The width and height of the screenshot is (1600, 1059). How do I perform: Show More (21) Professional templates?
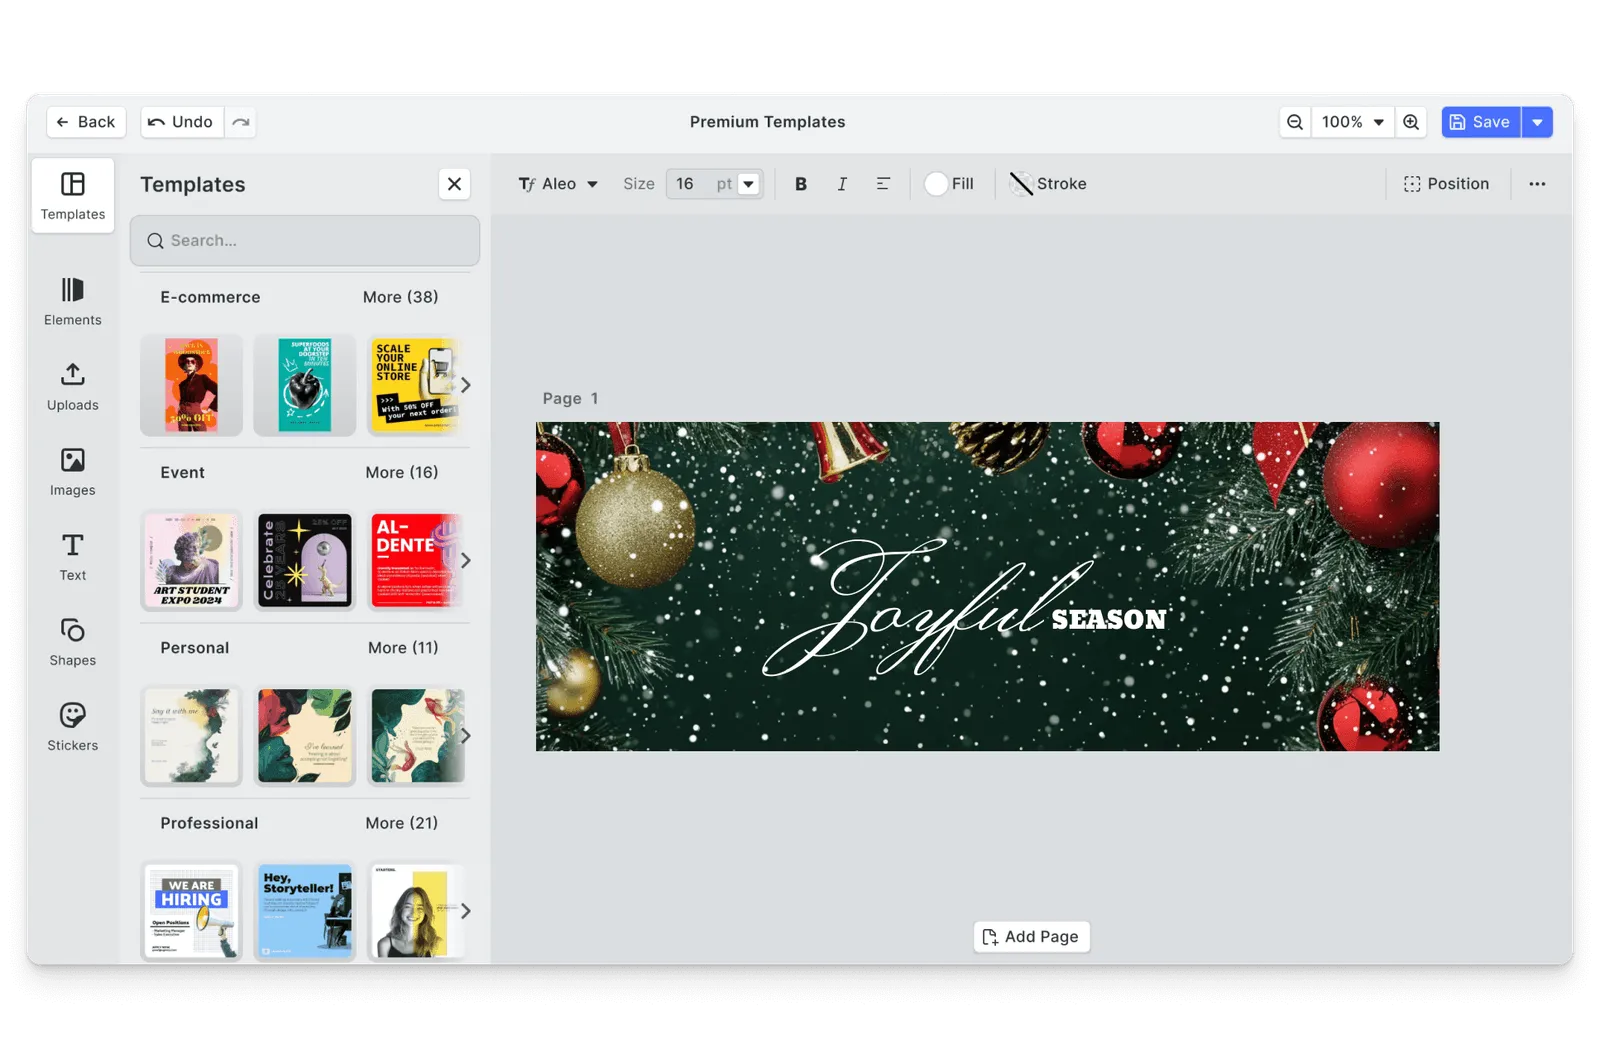(401, 823)
